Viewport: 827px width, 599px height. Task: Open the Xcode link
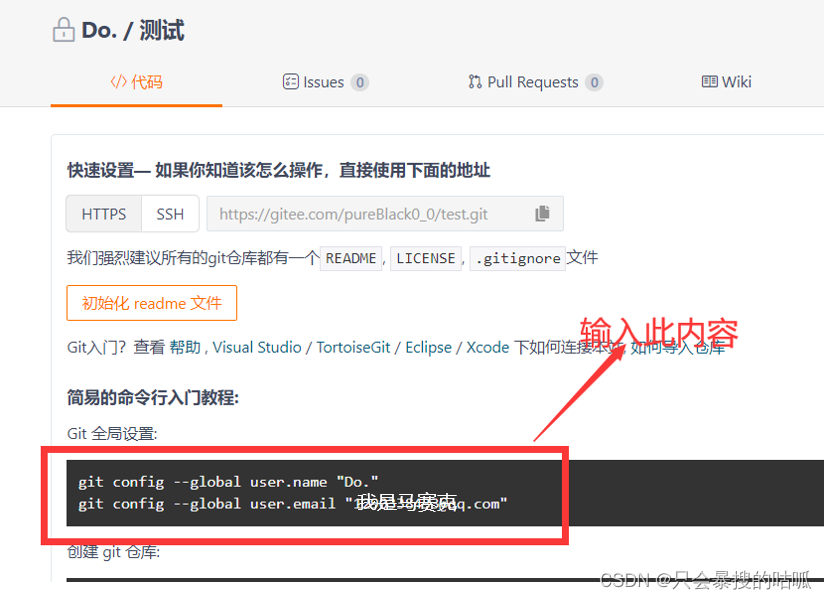[x=488, y=347]
